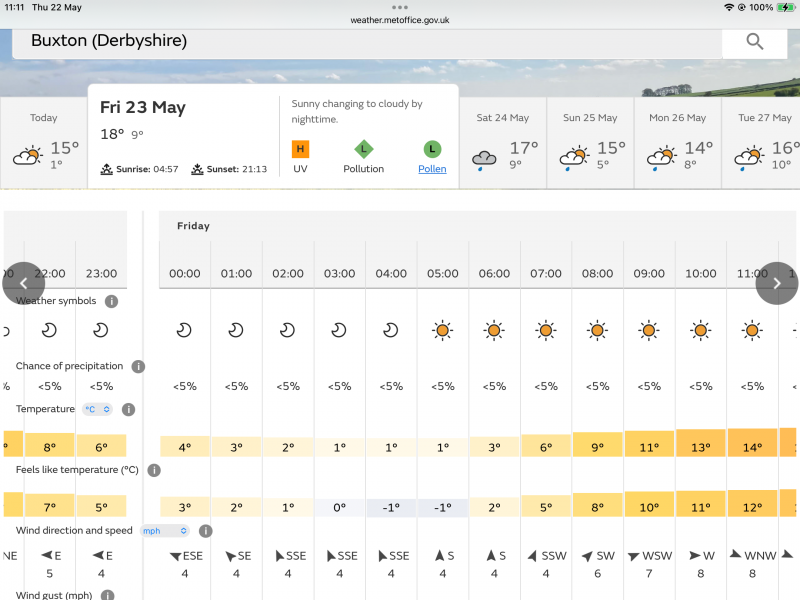The width and height of the screenshot is (800, 600).
Task: Switch to Sun 25 May forecast tab
Action: pos(590,142)
